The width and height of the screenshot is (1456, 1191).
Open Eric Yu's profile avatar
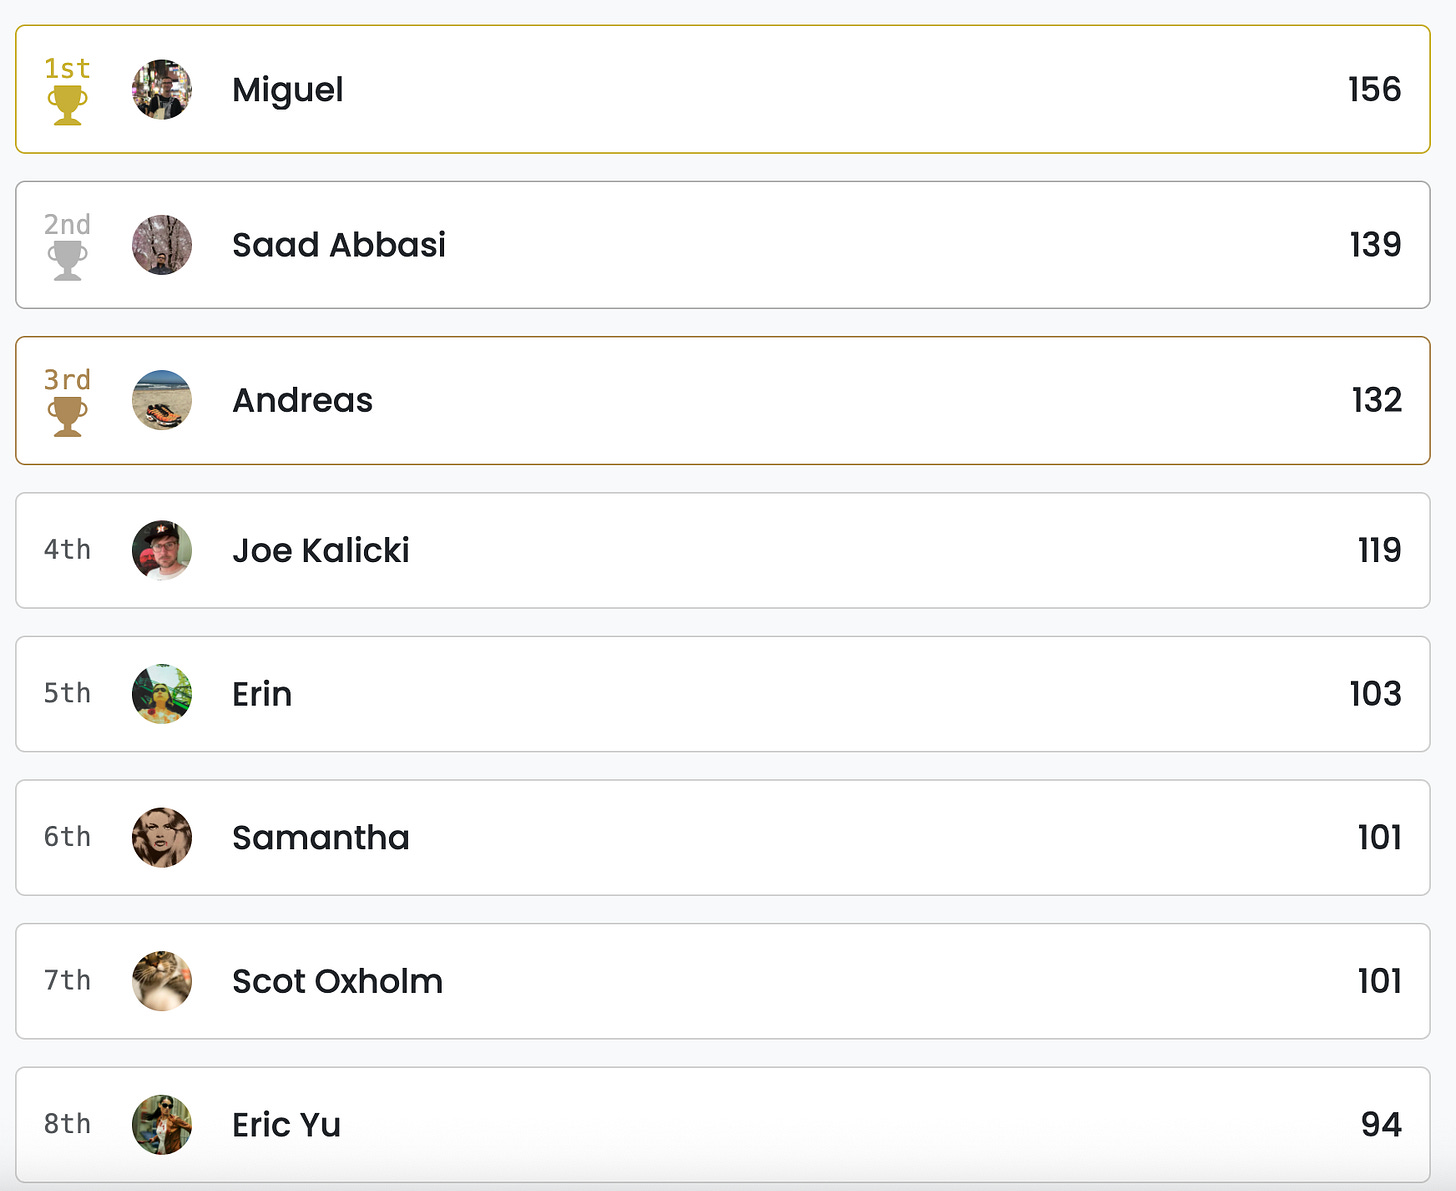tap(162, 1124)
